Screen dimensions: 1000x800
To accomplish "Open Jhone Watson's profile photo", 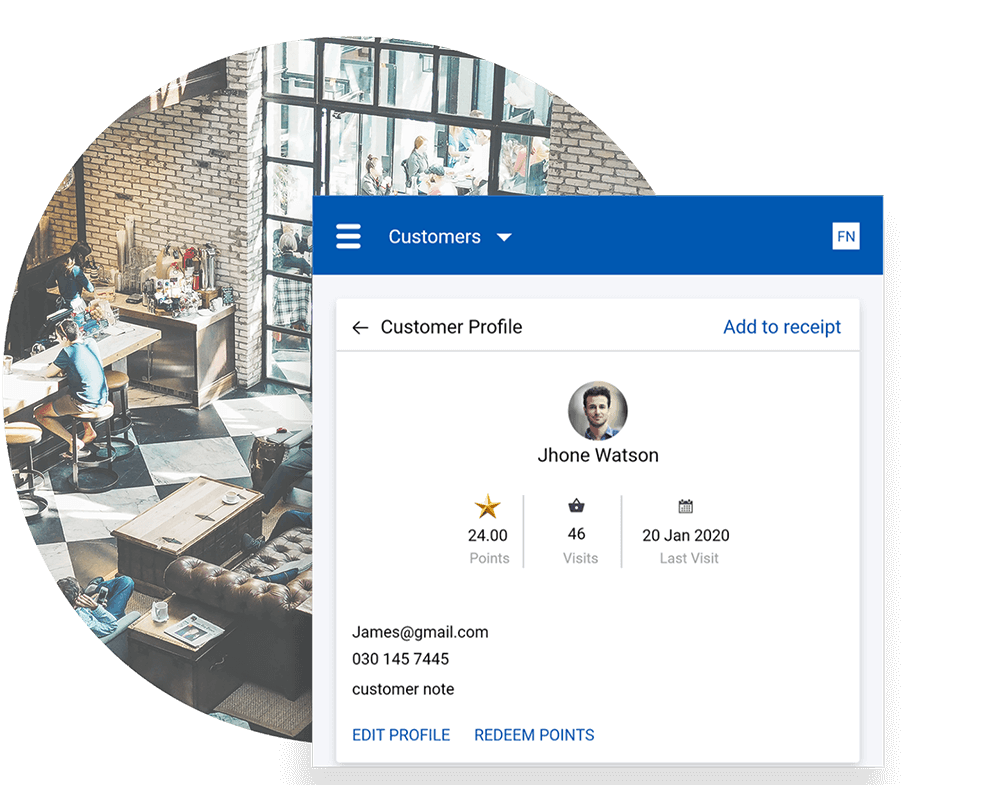I will click(598, 411).
